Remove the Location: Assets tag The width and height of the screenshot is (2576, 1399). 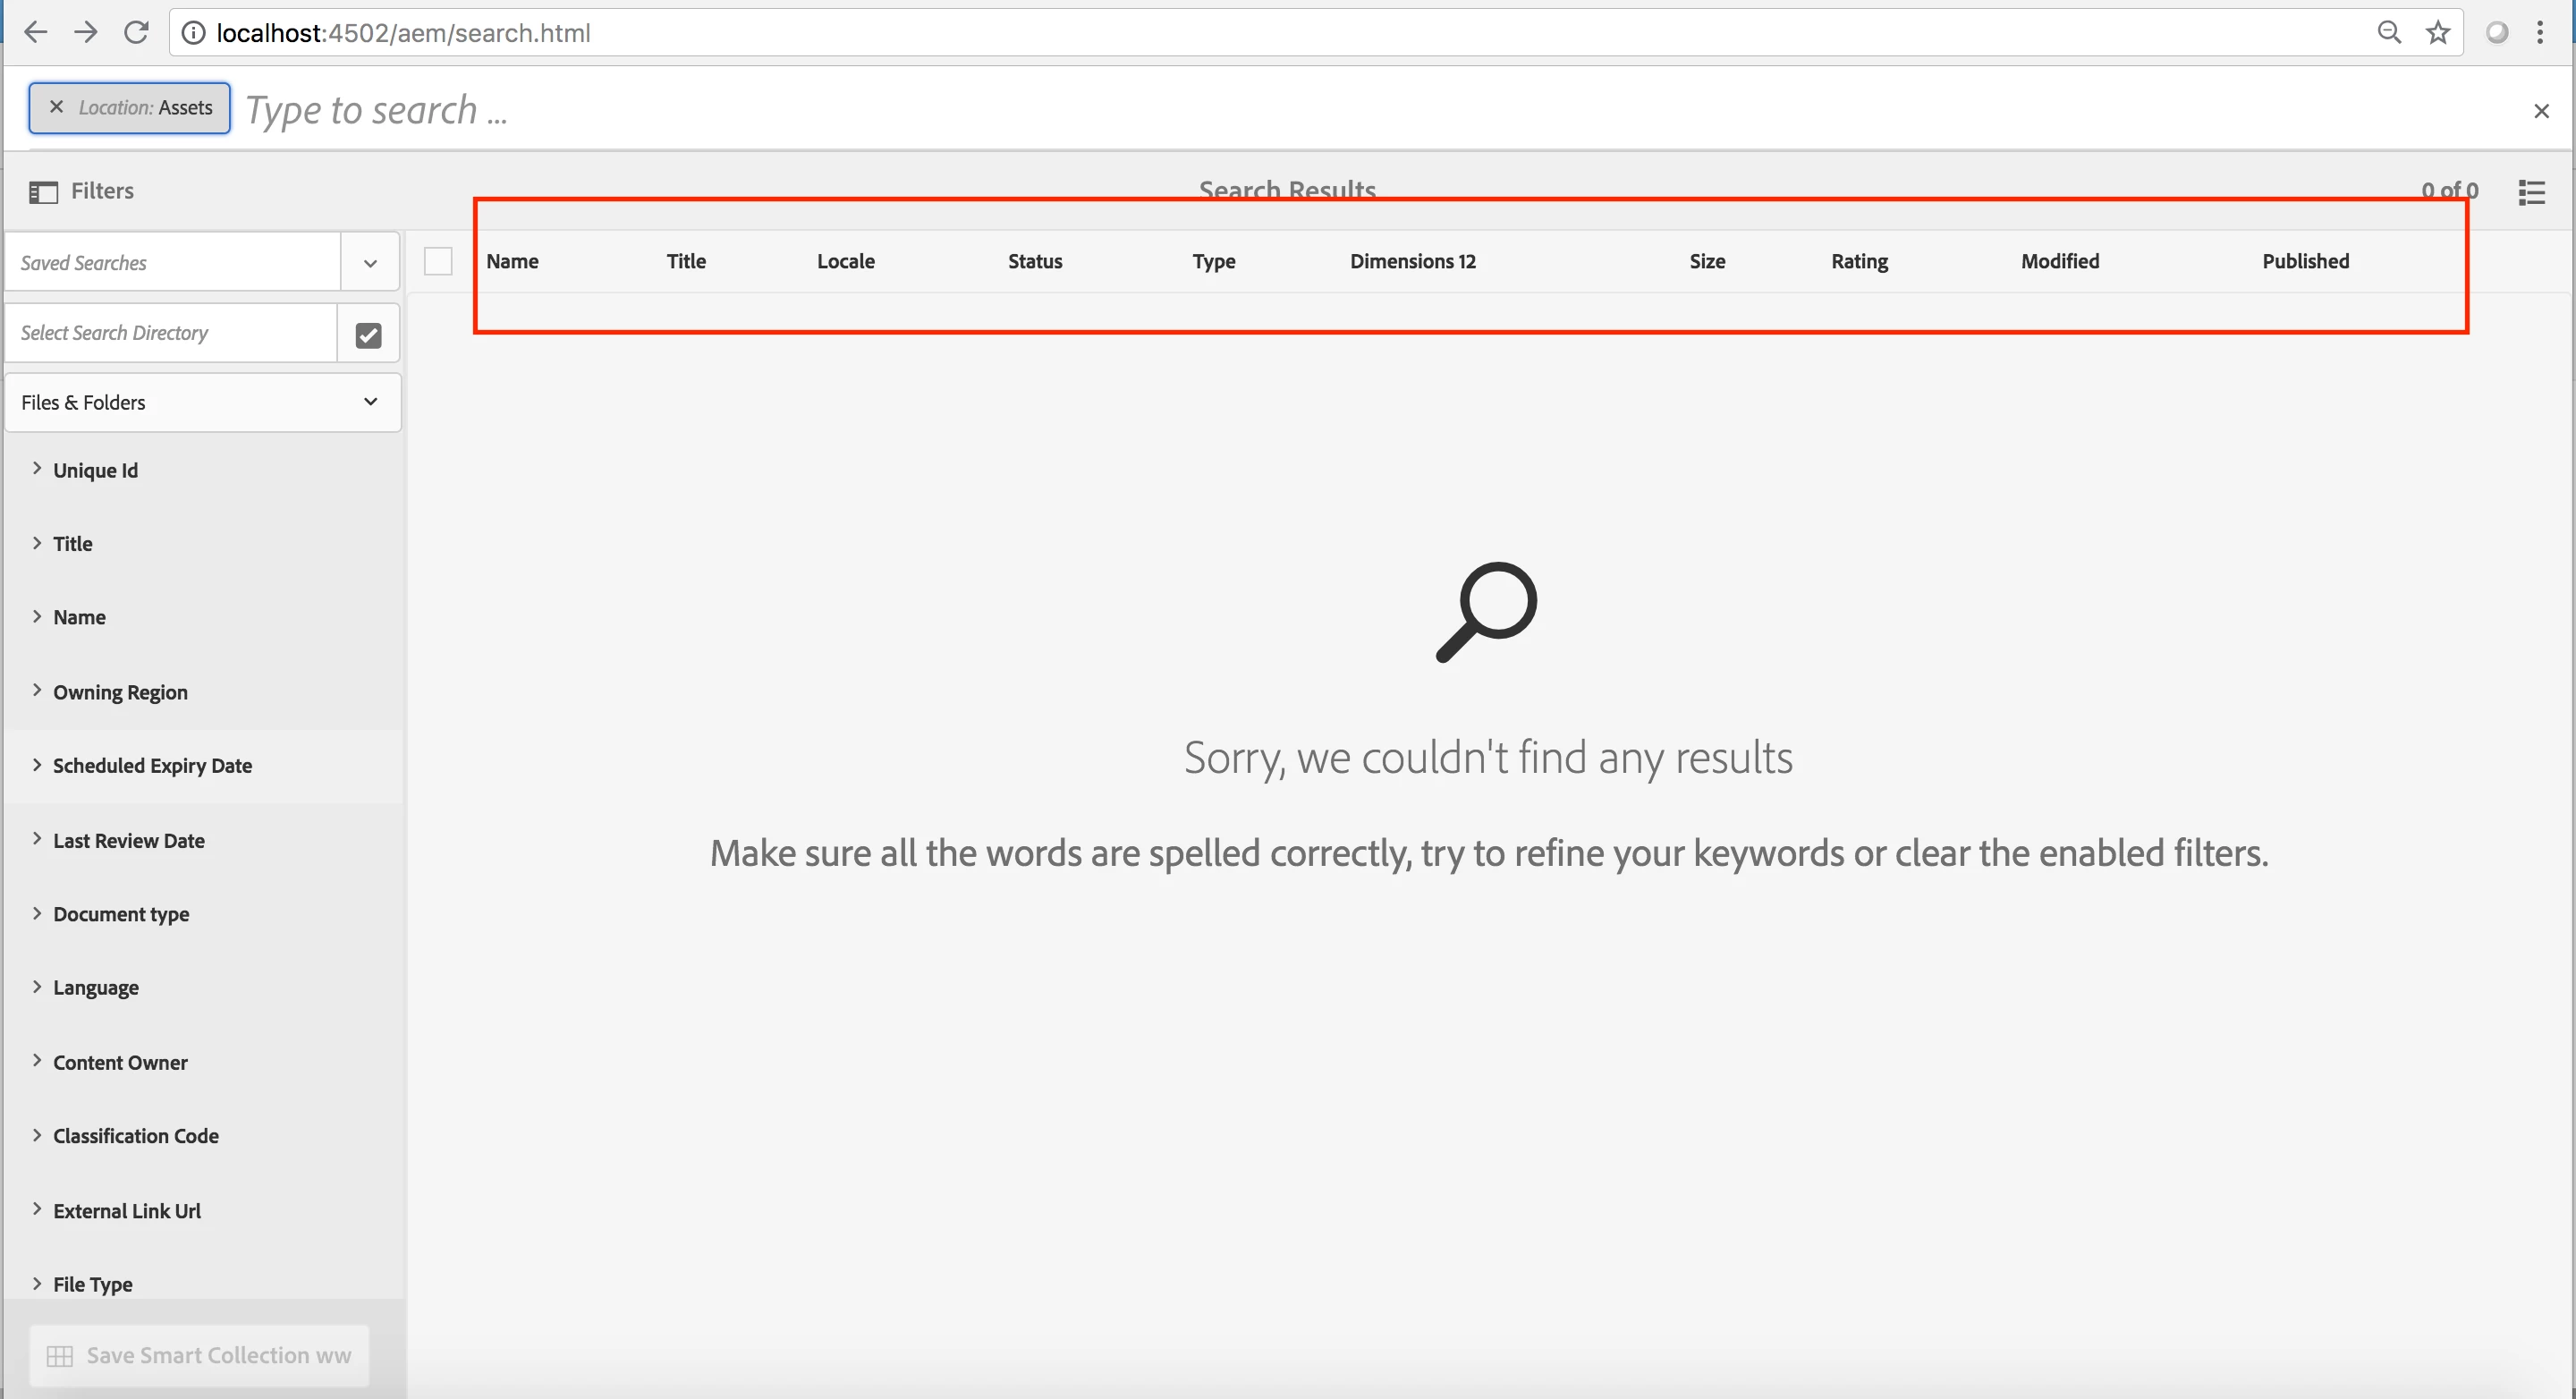click(57, 107)
